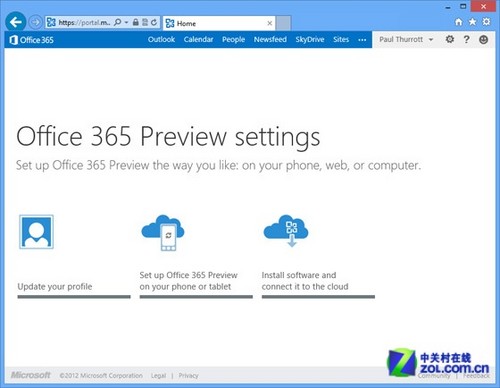Image resolution: width=500 pixels, height=388 pixels.
Task: Click the compatibility view icon
Action: click(x=145, y=22)
